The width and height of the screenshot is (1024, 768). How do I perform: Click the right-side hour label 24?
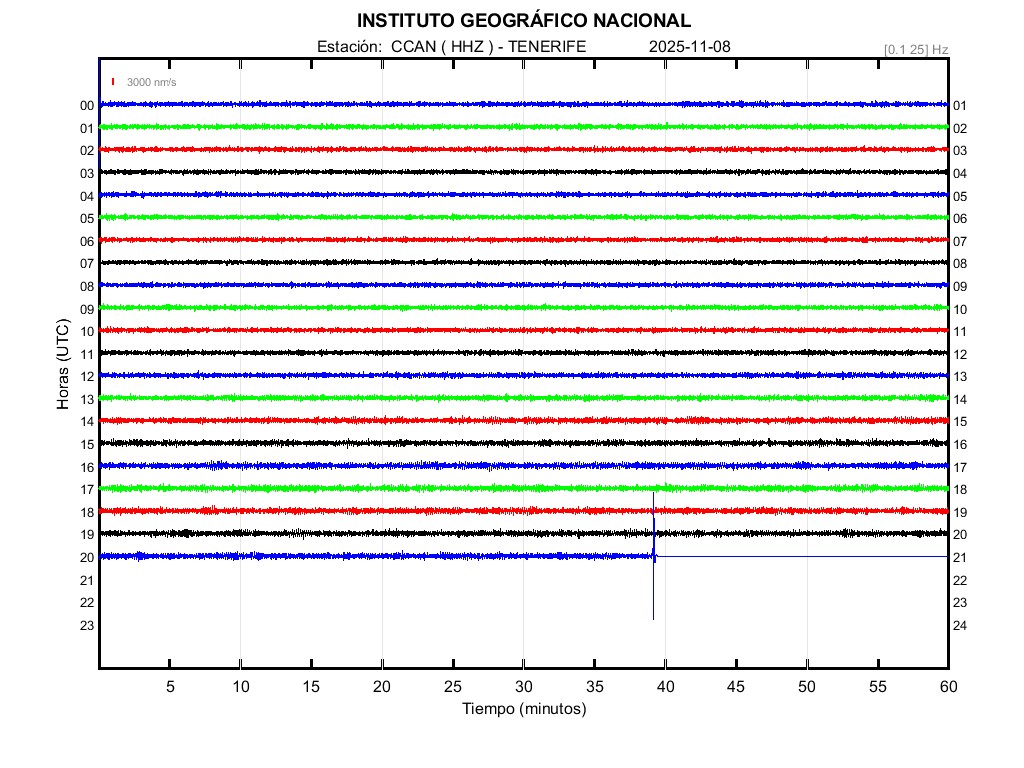[x=960, y=626]
